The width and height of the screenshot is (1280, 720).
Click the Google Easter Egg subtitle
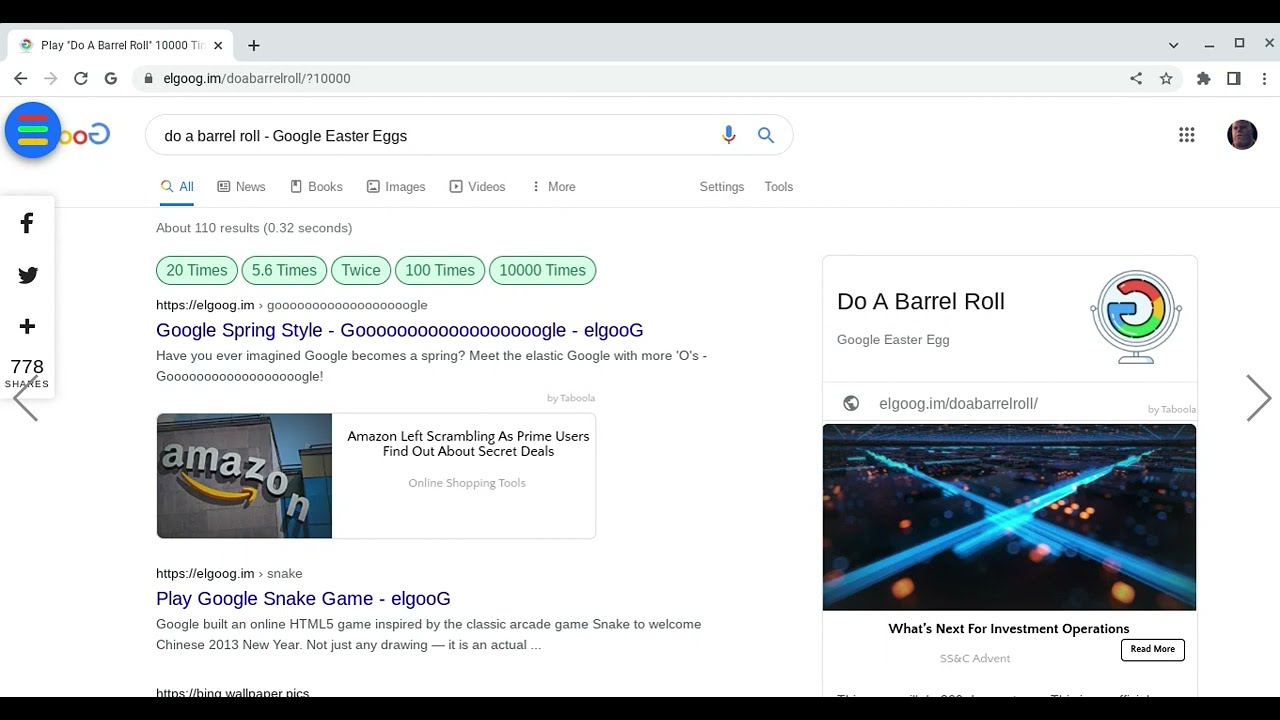pyautogui.click(x=893, y=340)
